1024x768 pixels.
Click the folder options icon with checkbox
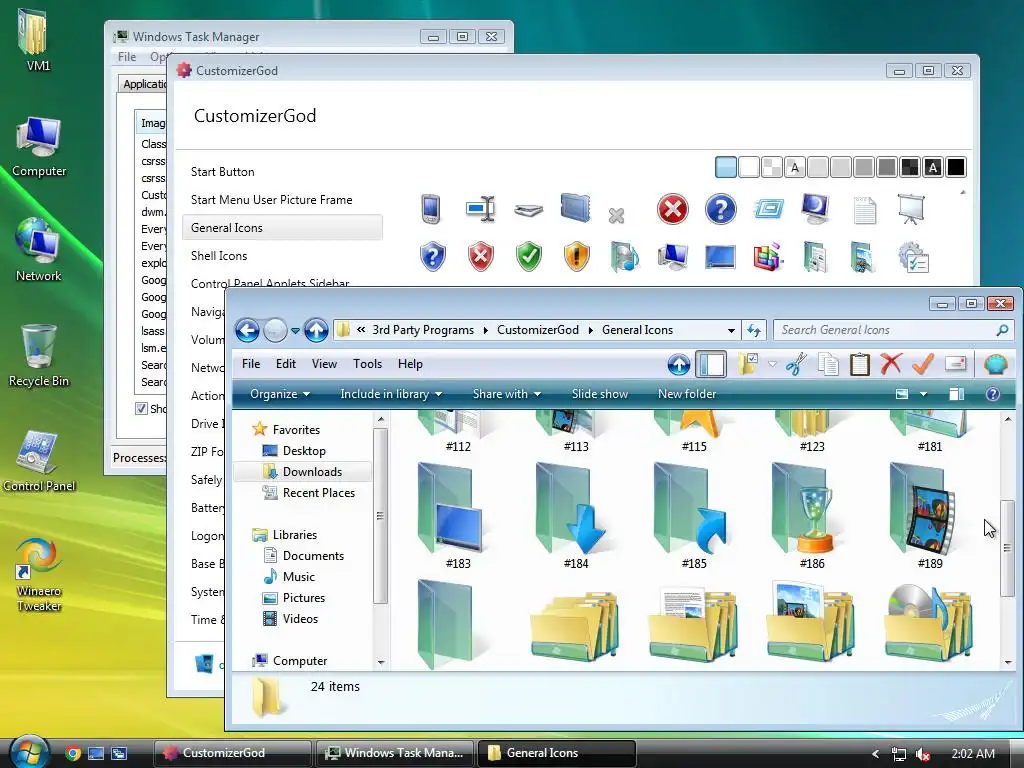click(748, 364)
